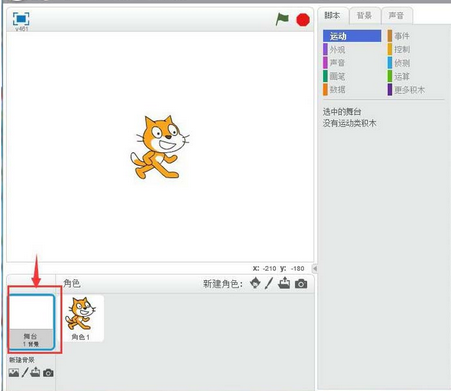
Task: Click the 没有运动类积木 message text
Action: (x=349, y=123)
